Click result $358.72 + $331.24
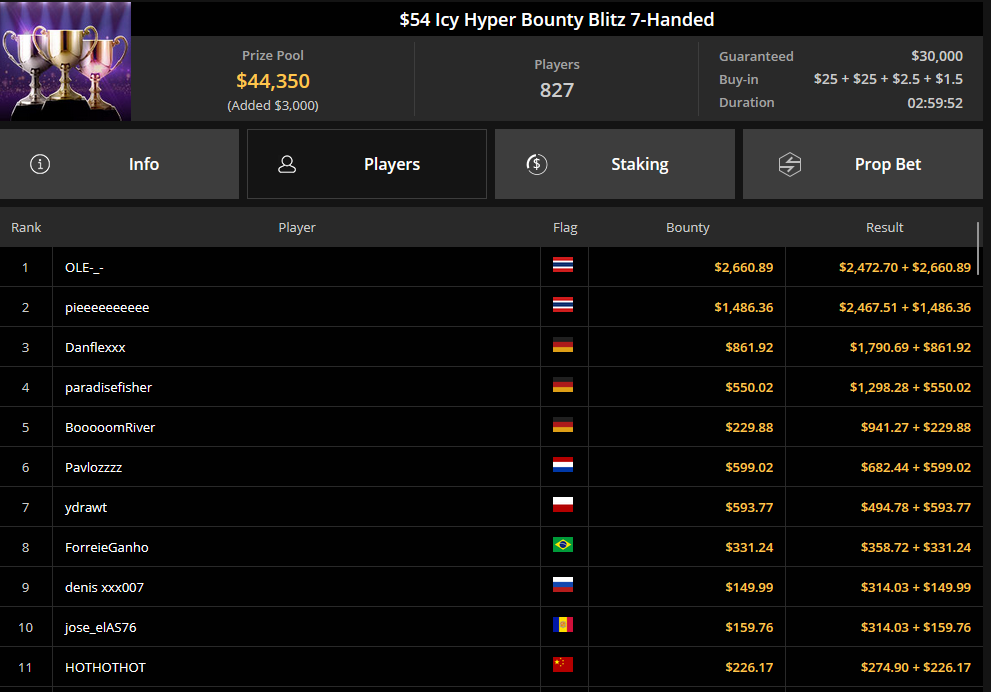991x692 pixels. 915,547
